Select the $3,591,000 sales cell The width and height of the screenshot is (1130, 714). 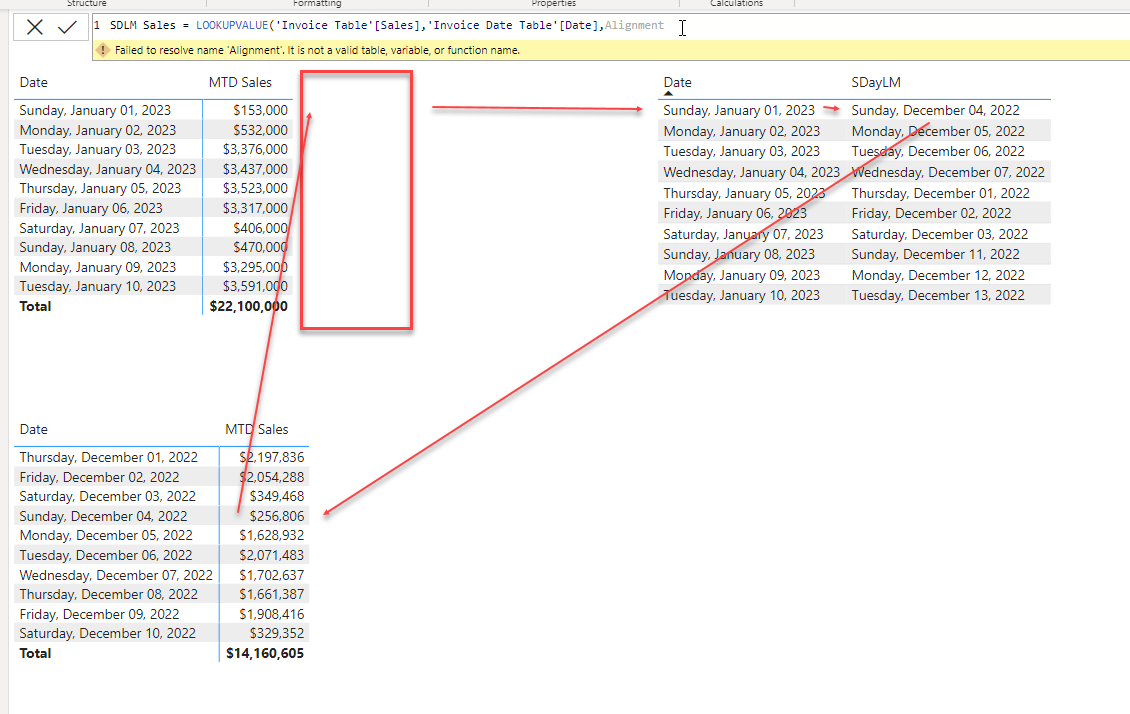(255, 286)
